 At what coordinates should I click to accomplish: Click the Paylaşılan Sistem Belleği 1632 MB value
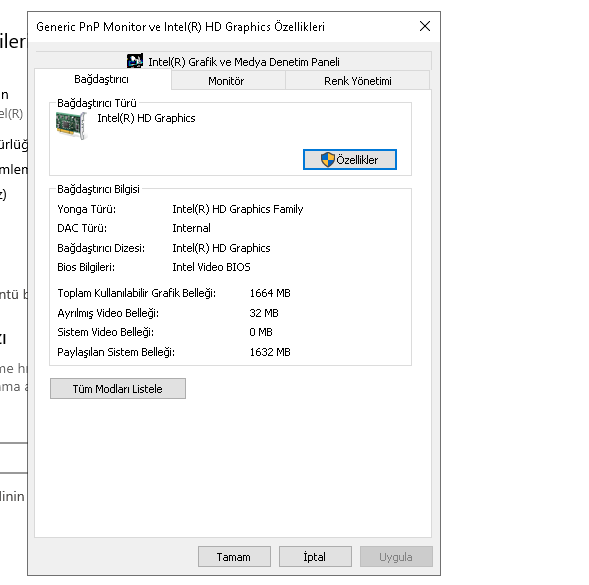click(270, 352)
